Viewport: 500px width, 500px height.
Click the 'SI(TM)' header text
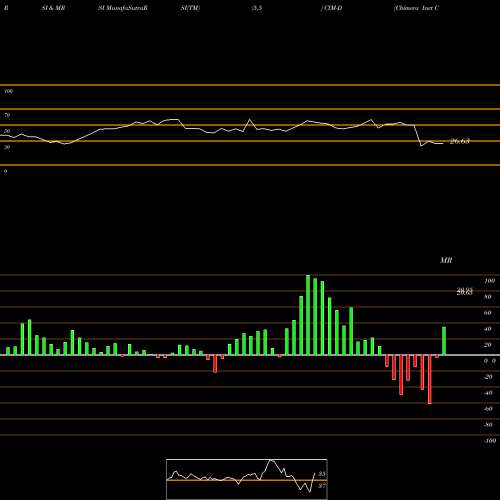tap(190, 8)
